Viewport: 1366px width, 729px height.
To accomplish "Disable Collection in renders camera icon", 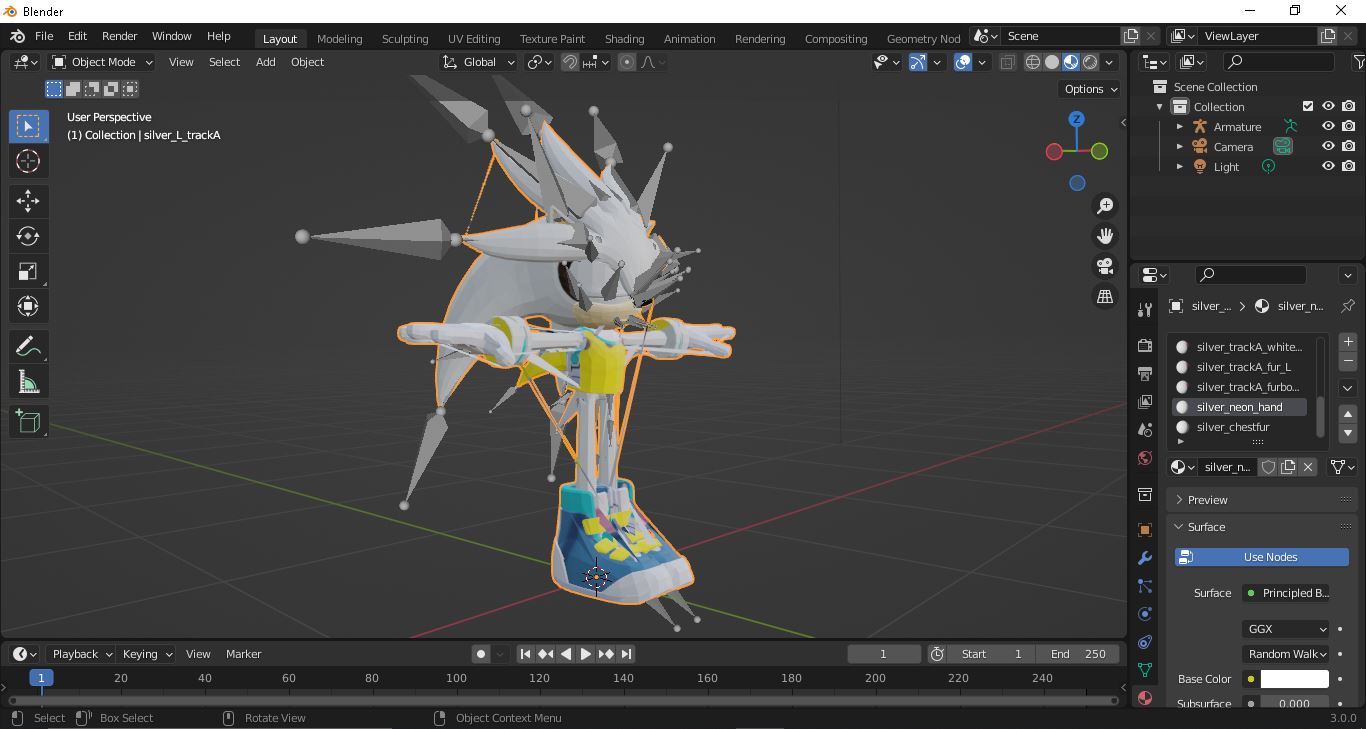I will (x=1349, y=107).
